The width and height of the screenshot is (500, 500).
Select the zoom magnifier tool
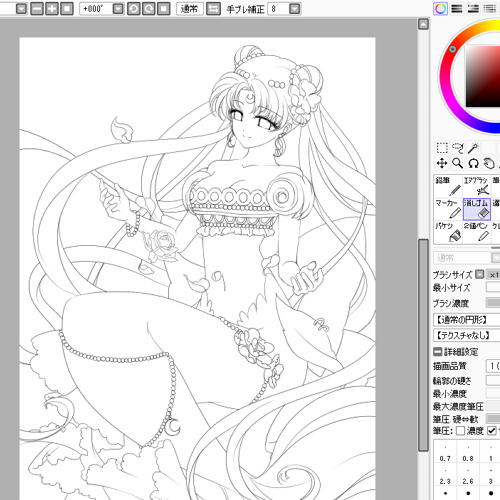pos(458,163)
